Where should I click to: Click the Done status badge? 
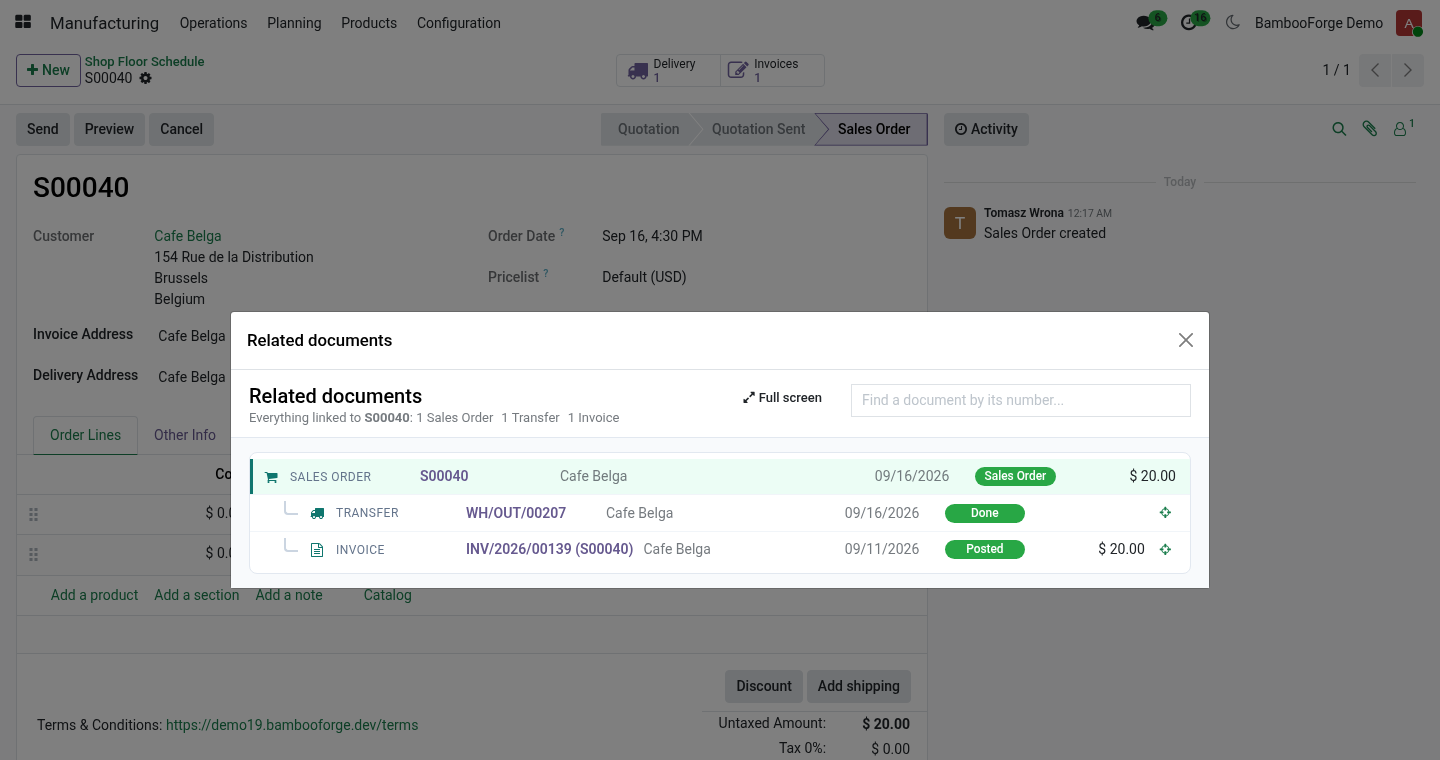(x=985, y=513)
